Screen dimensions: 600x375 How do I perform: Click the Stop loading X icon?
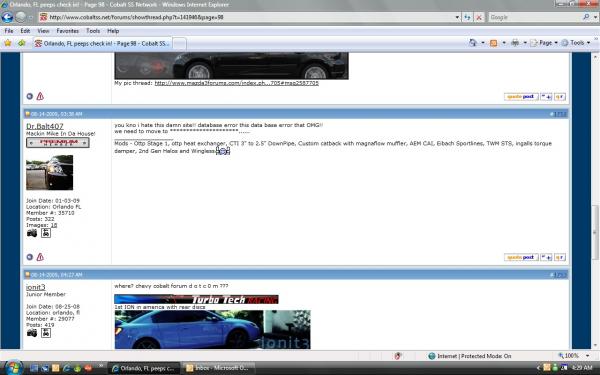tap(479, 17)
